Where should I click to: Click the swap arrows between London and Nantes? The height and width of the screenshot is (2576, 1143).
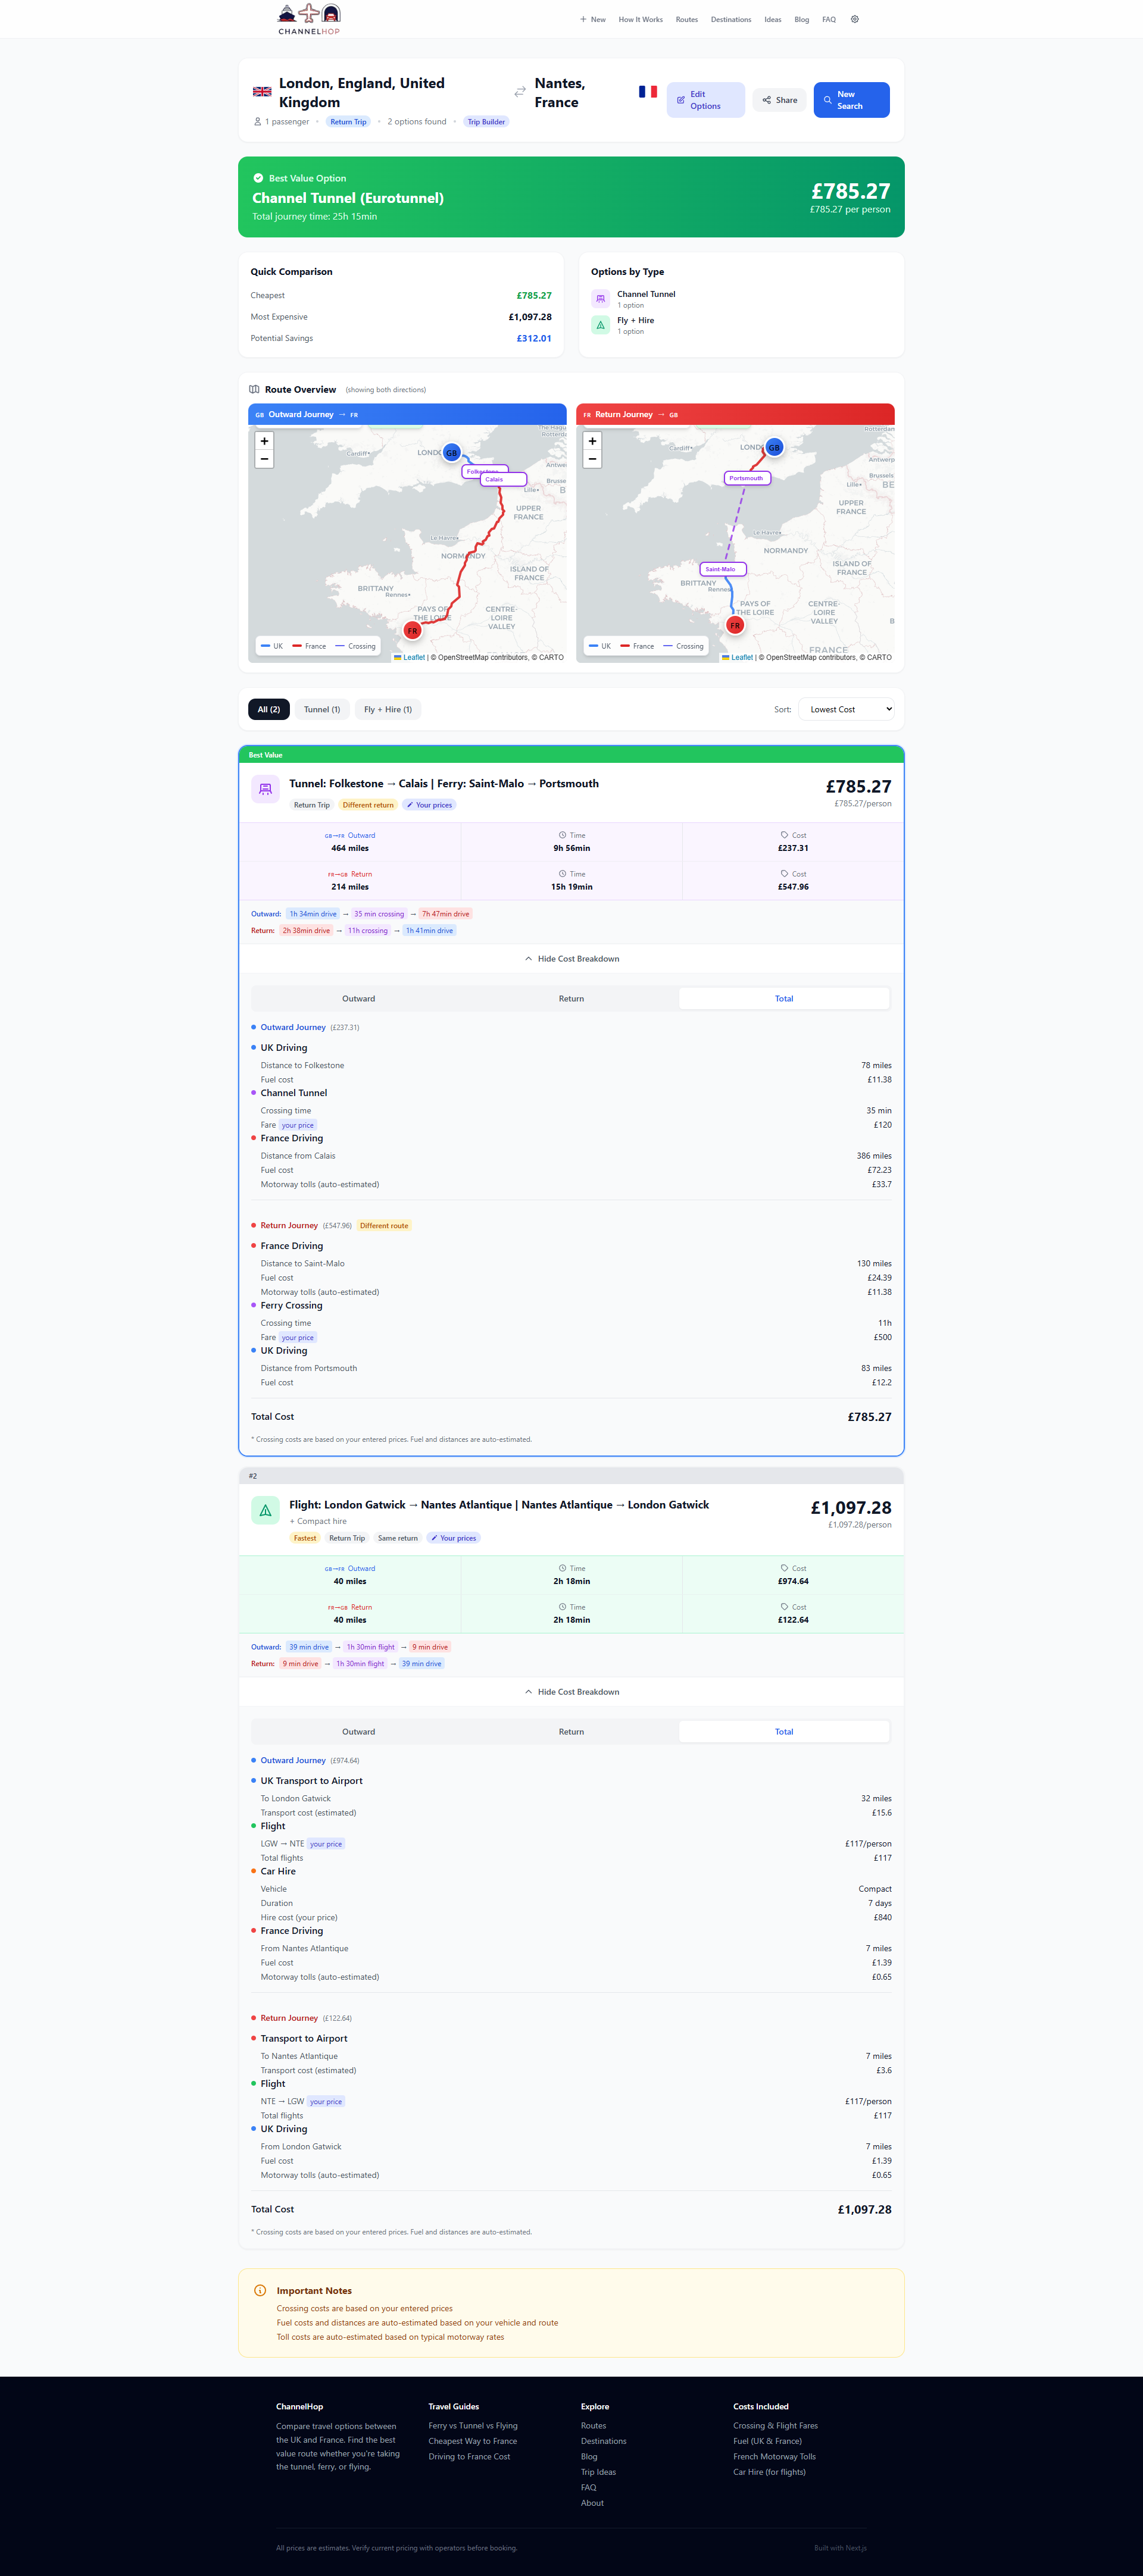coord(520,92)
